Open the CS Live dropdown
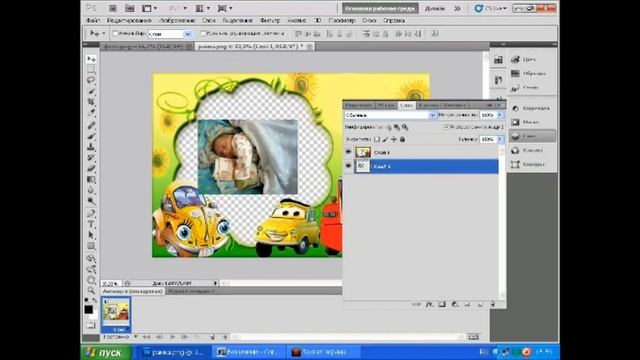The height and width of the screenshot is (360, 640). pyautogui.click(x=491, y=8)
